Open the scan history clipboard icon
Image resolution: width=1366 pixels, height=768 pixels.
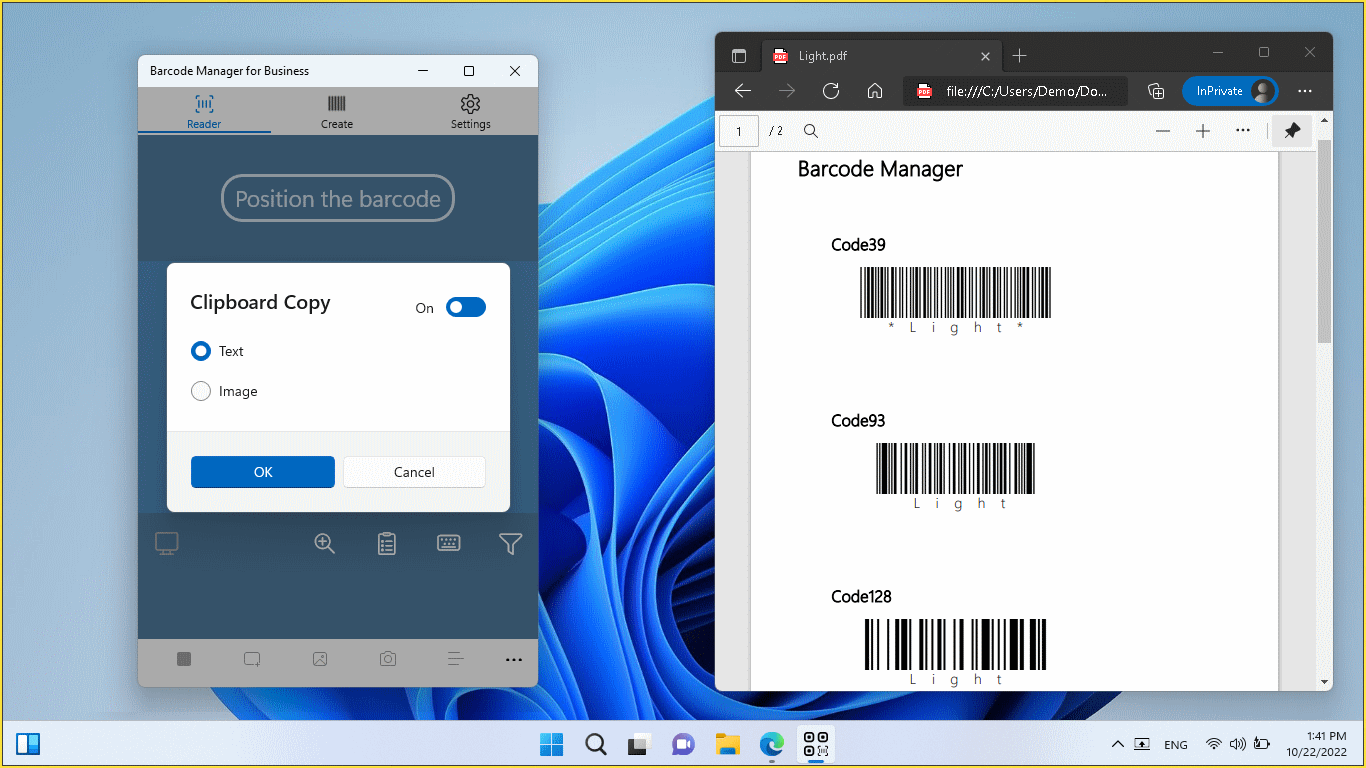(x=387, y=543)
